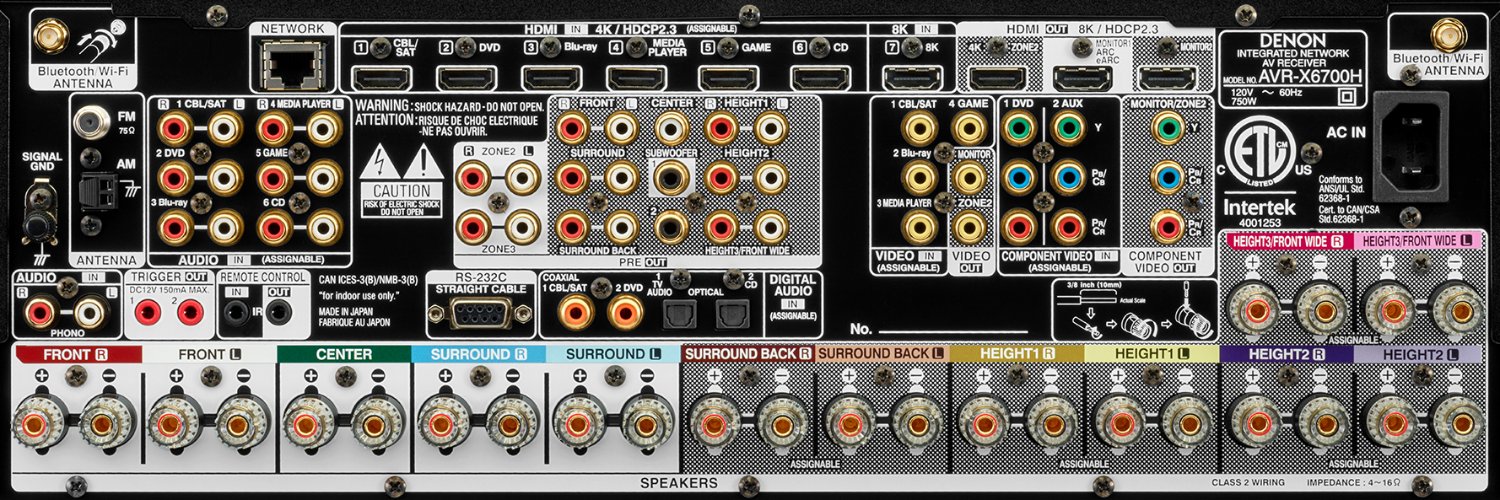The width and height of the screenshot is (1500, 500).
Task: Click the DENON brand name
Action: [x=1292, y=40]
